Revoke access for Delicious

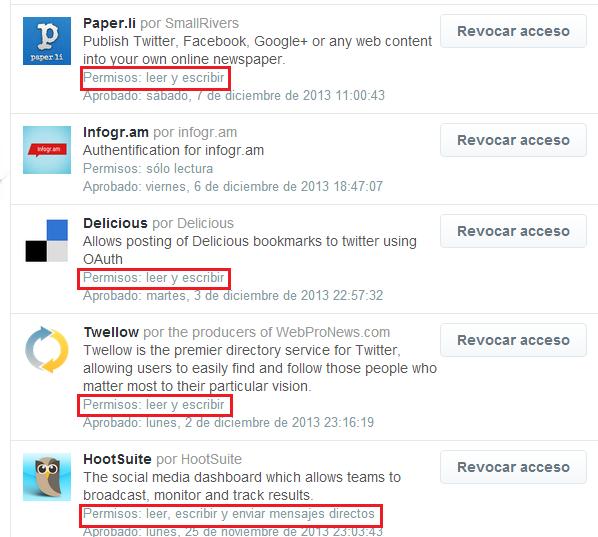[513, 231]
